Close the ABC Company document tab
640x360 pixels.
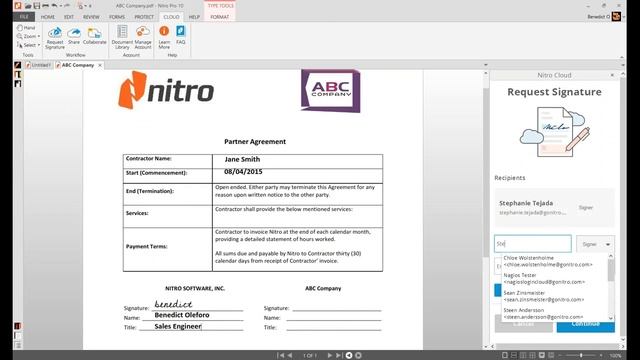[100, 65]
